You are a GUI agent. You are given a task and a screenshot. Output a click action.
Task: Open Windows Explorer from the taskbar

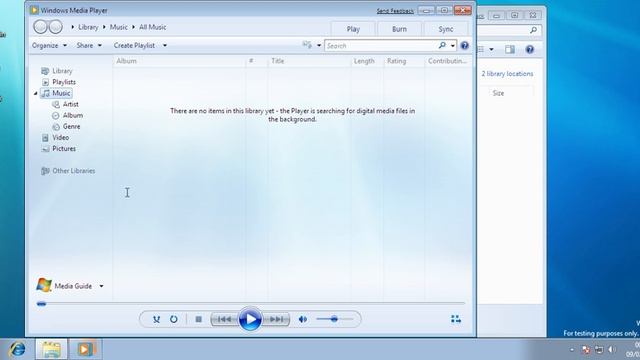tap(51, 349)
